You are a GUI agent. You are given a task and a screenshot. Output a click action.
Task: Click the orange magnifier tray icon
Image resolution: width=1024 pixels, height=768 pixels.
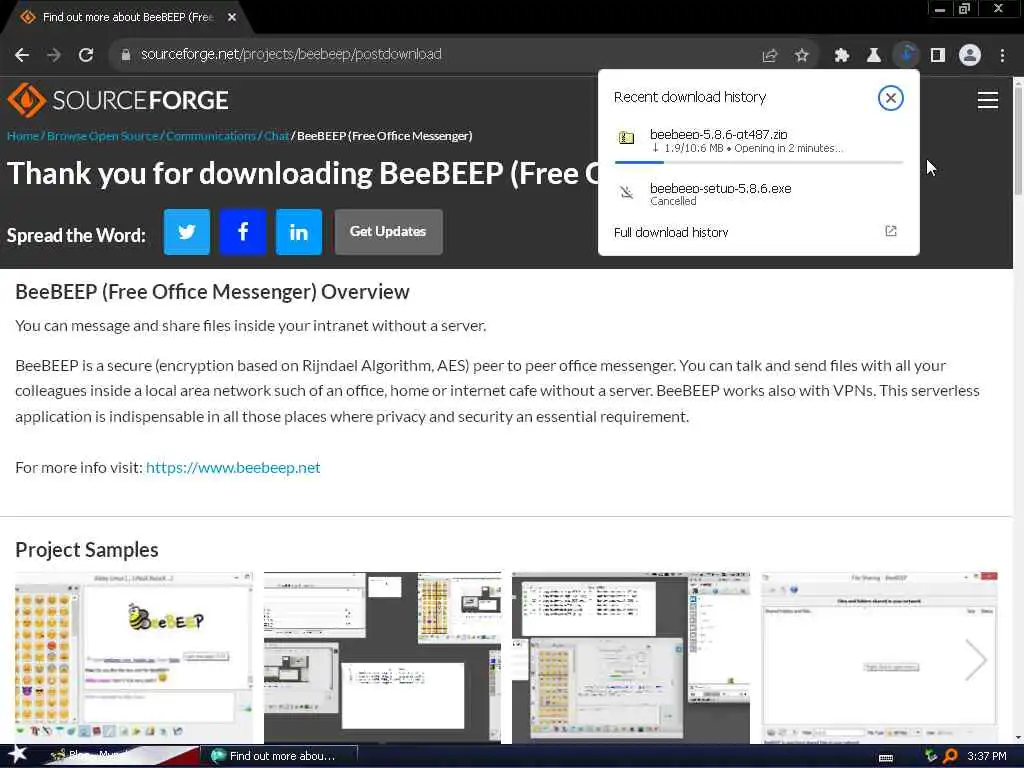pyautogui.click(x=950, y=756)
